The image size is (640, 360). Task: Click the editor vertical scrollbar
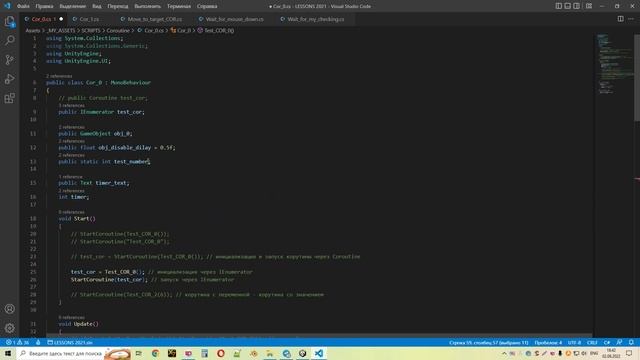[x=637, y=78]
